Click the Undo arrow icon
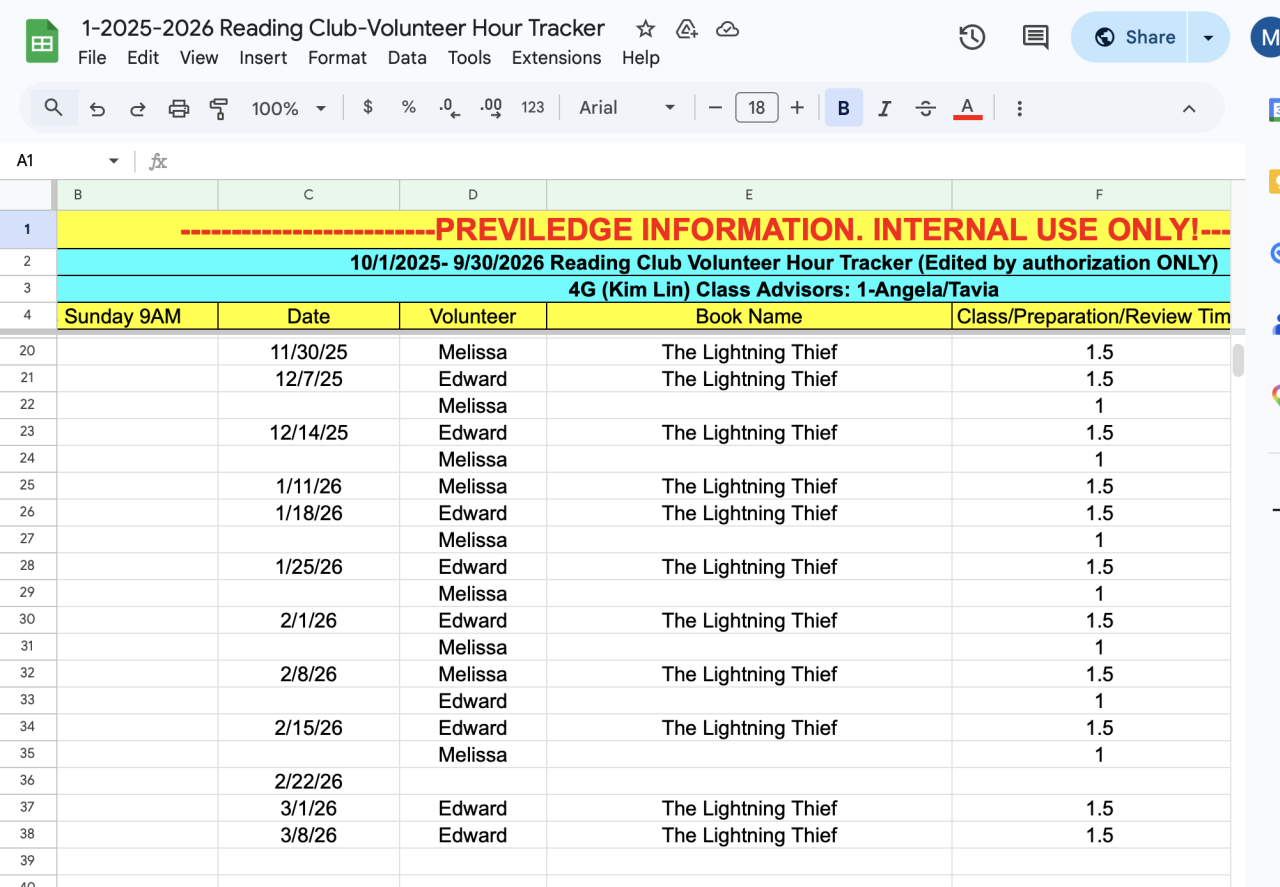 coord(97,108)
